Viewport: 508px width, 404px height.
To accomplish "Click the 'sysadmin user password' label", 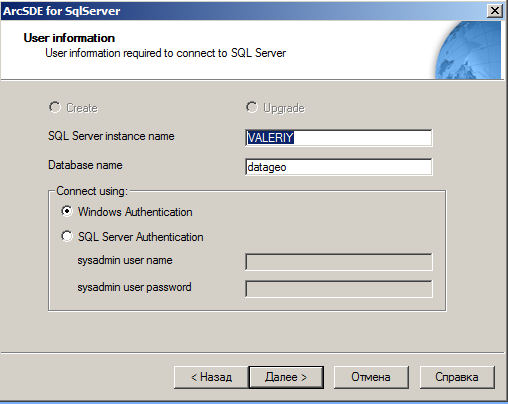I will 134,287.
